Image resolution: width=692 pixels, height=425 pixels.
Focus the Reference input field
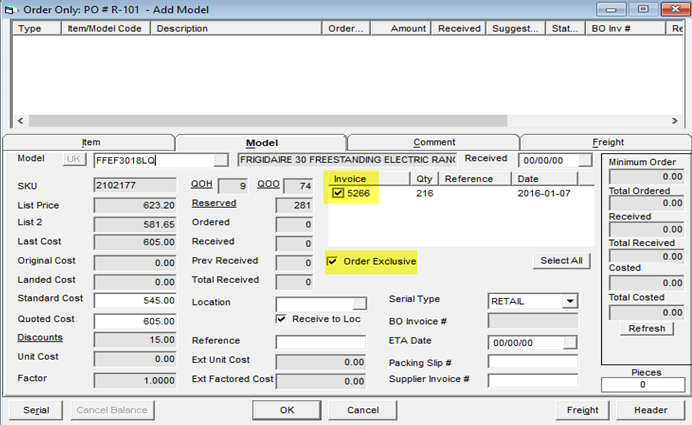coord(321,342)
